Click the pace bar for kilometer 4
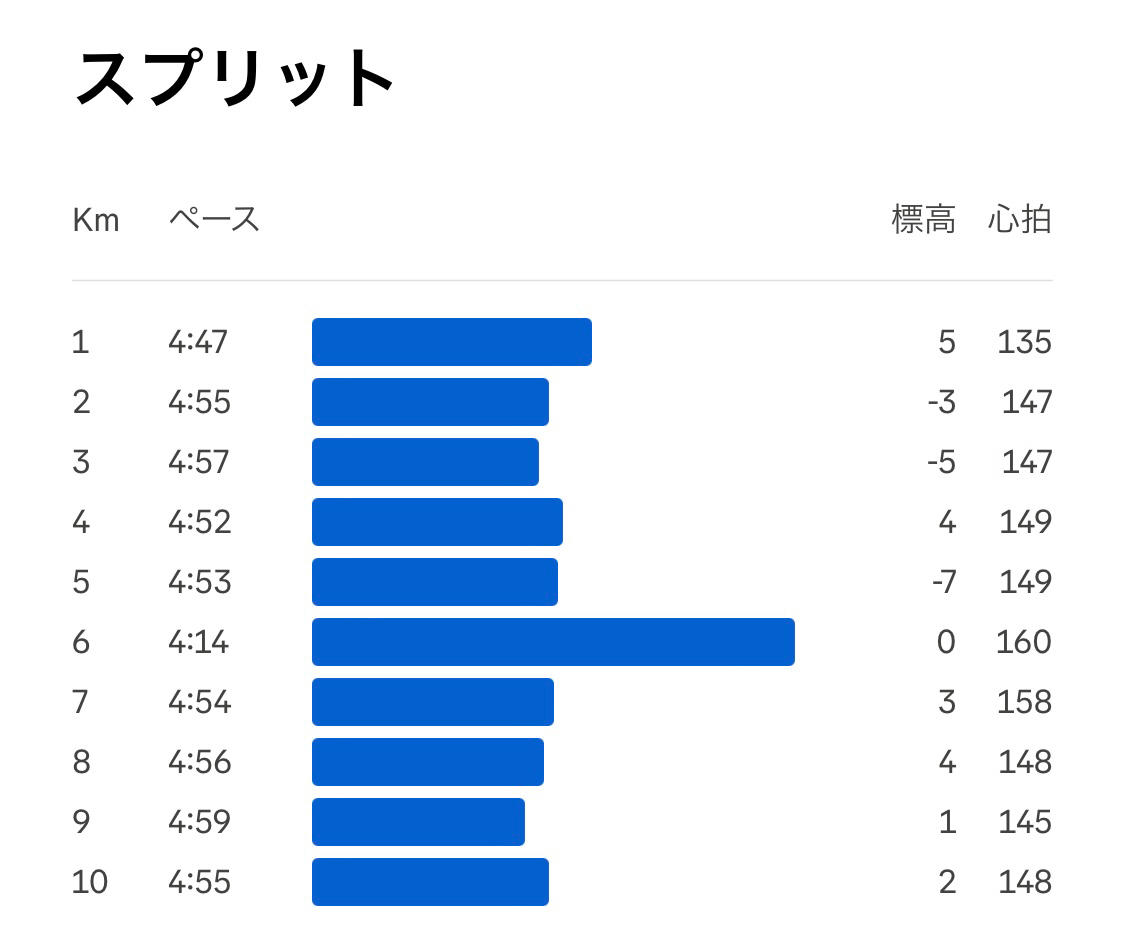The height and width of the screenshot is (928, 1125). coord(438,522)
